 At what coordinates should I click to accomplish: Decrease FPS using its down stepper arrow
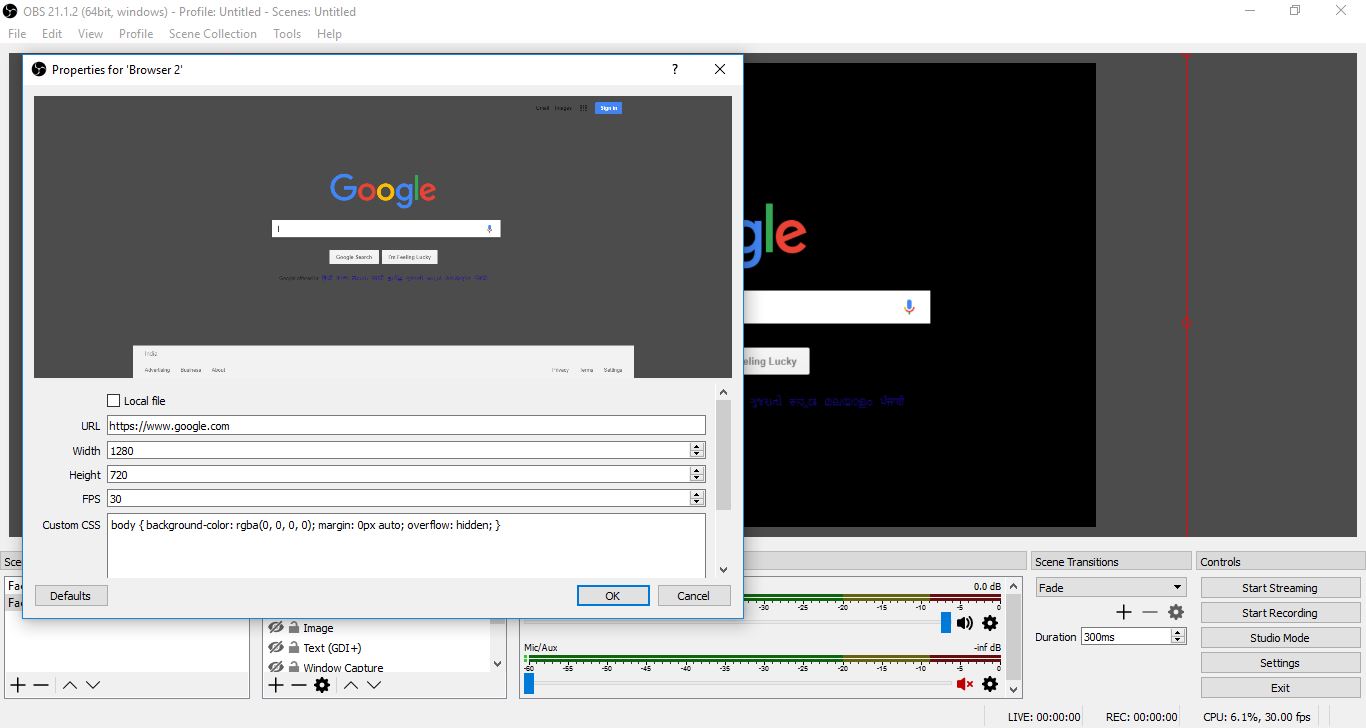697,502
